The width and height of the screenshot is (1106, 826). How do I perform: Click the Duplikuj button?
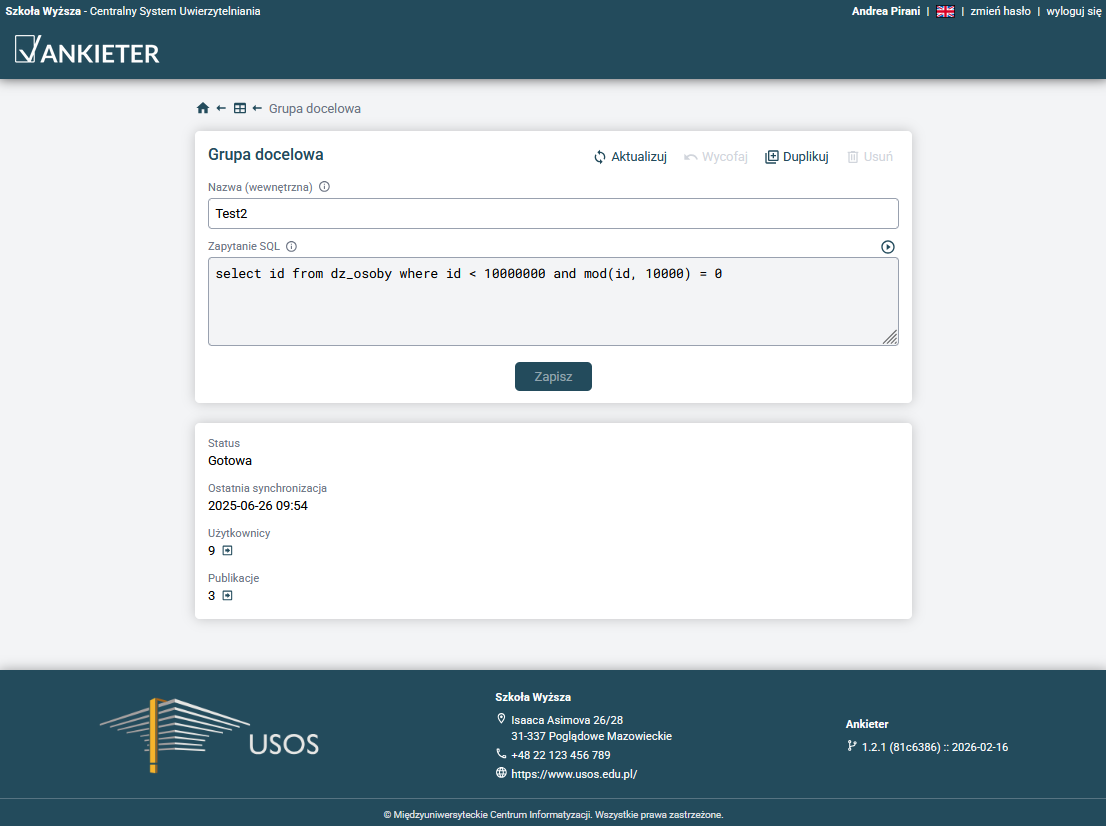click(x=797, y=157)
